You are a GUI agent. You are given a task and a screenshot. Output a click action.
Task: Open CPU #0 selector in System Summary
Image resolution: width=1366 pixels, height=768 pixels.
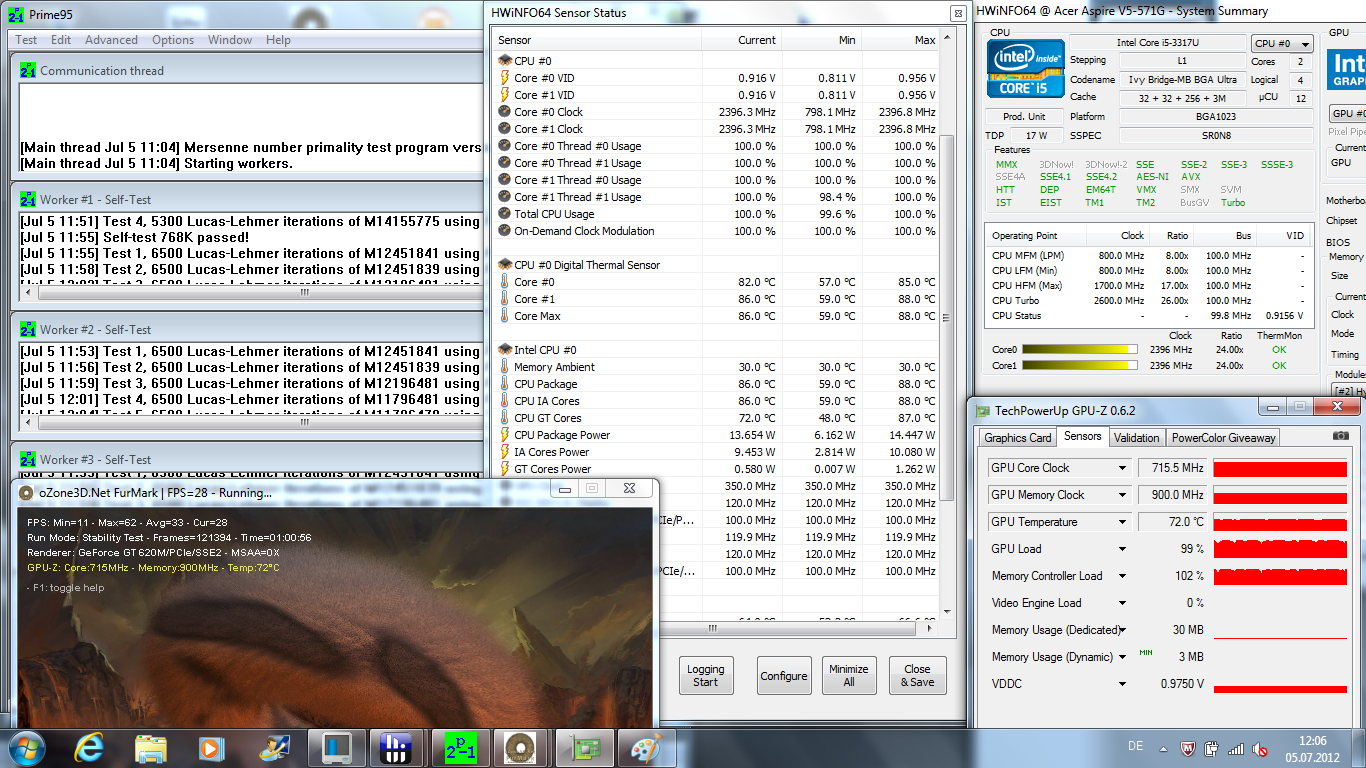tap(1282, 44)
